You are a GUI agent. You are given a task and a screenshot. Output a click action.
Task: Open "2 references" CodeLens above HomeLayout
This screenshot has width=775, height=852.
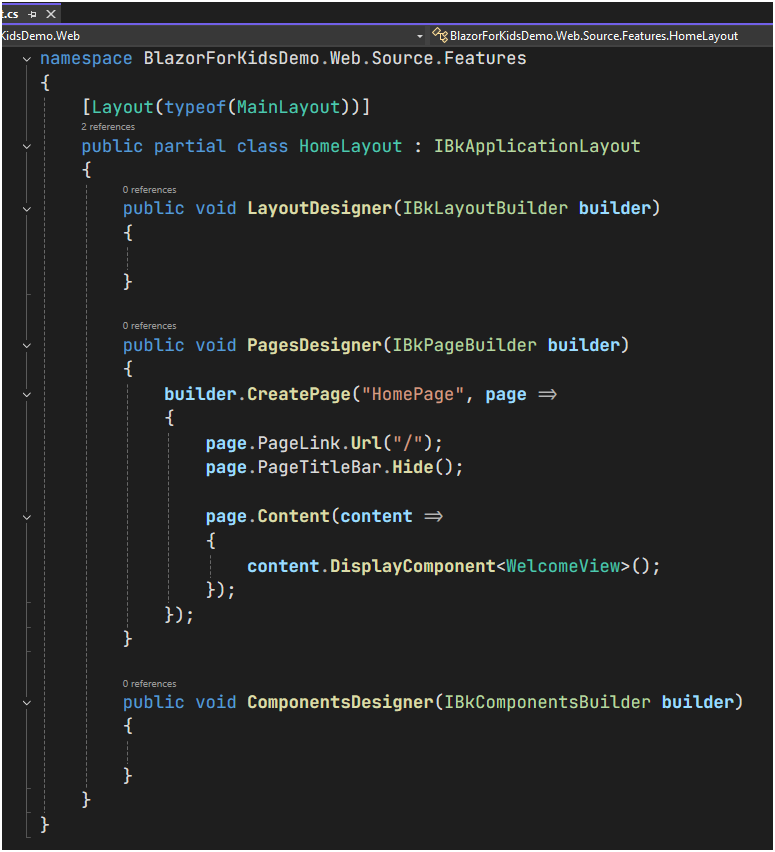click(108, 127)
